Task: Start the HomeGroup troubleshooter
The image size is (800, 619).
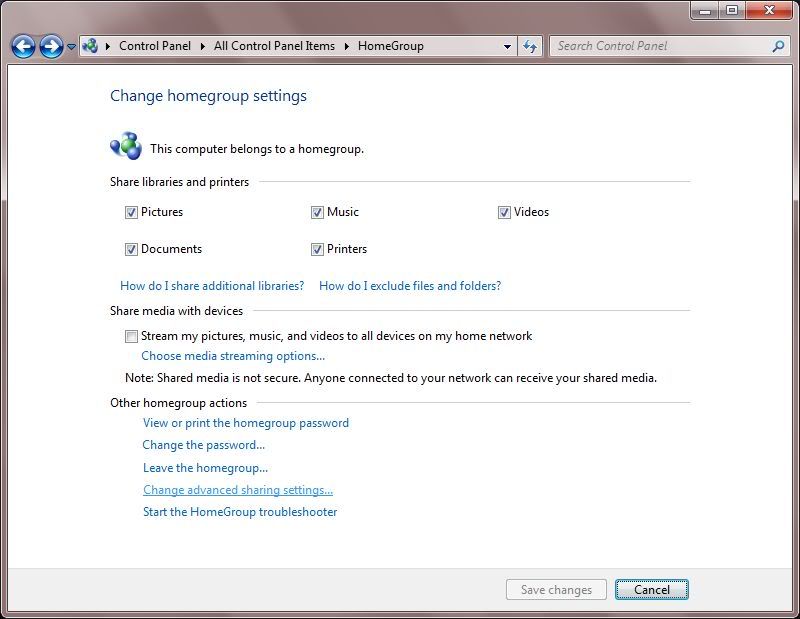Action: 240,512
